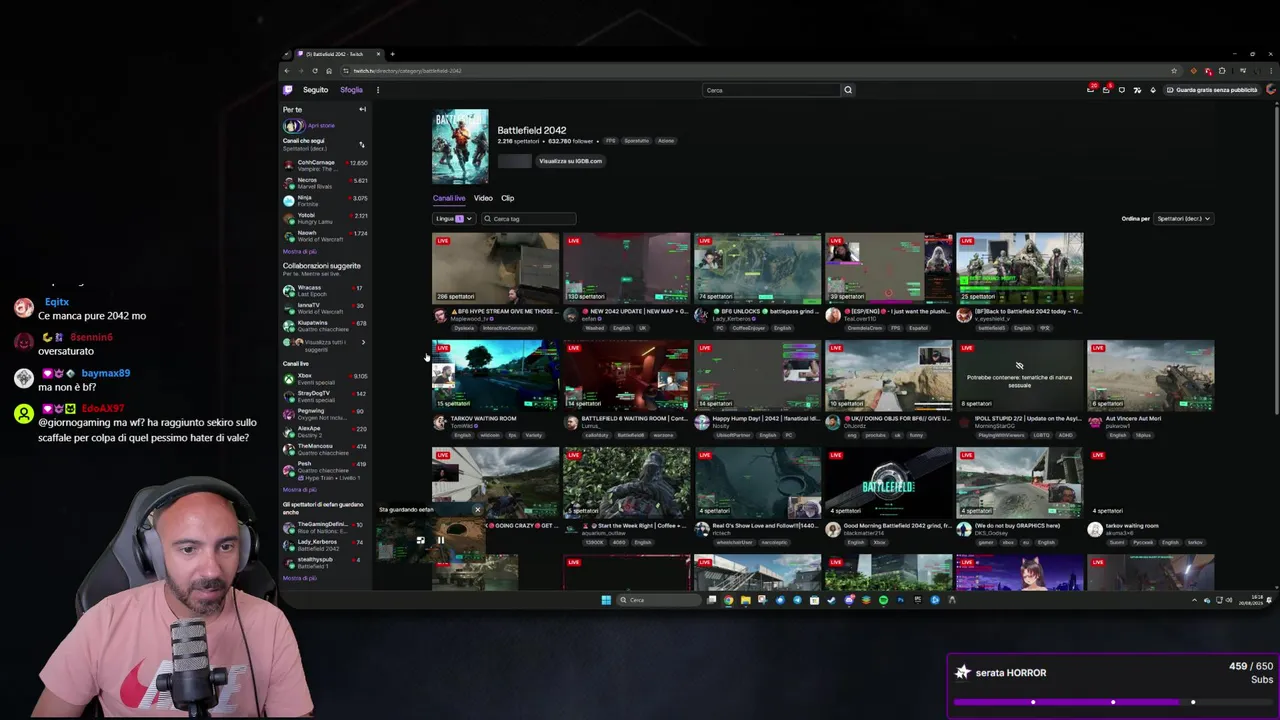Click the Twitch Cerca search field

click(772, 90)
